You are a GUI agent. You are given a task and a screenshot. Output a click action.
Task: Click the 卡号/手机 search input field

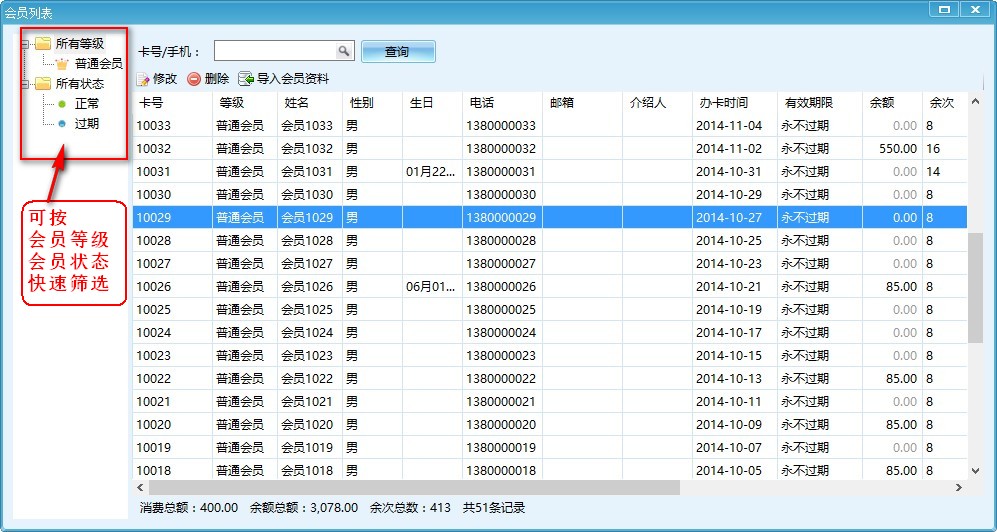point(273,51)
